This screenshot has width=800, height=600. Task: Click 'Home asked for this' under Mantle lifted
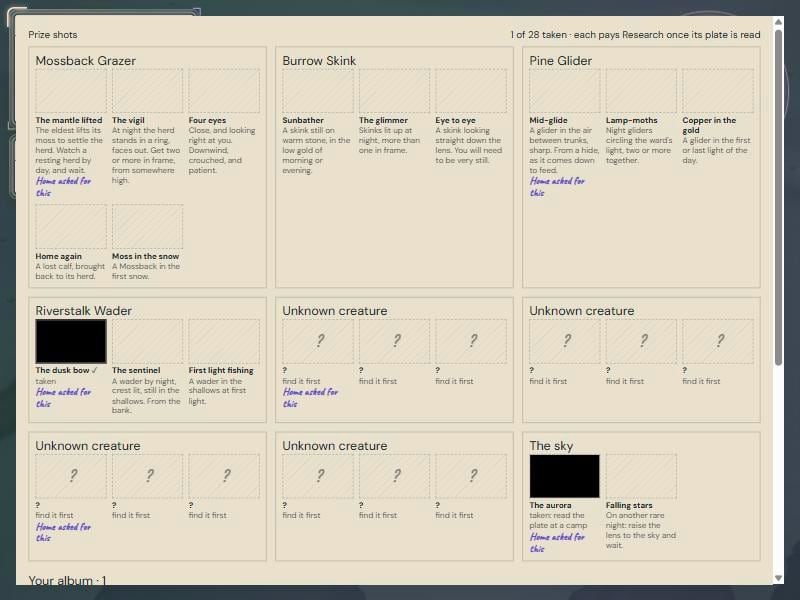point(63,187)
